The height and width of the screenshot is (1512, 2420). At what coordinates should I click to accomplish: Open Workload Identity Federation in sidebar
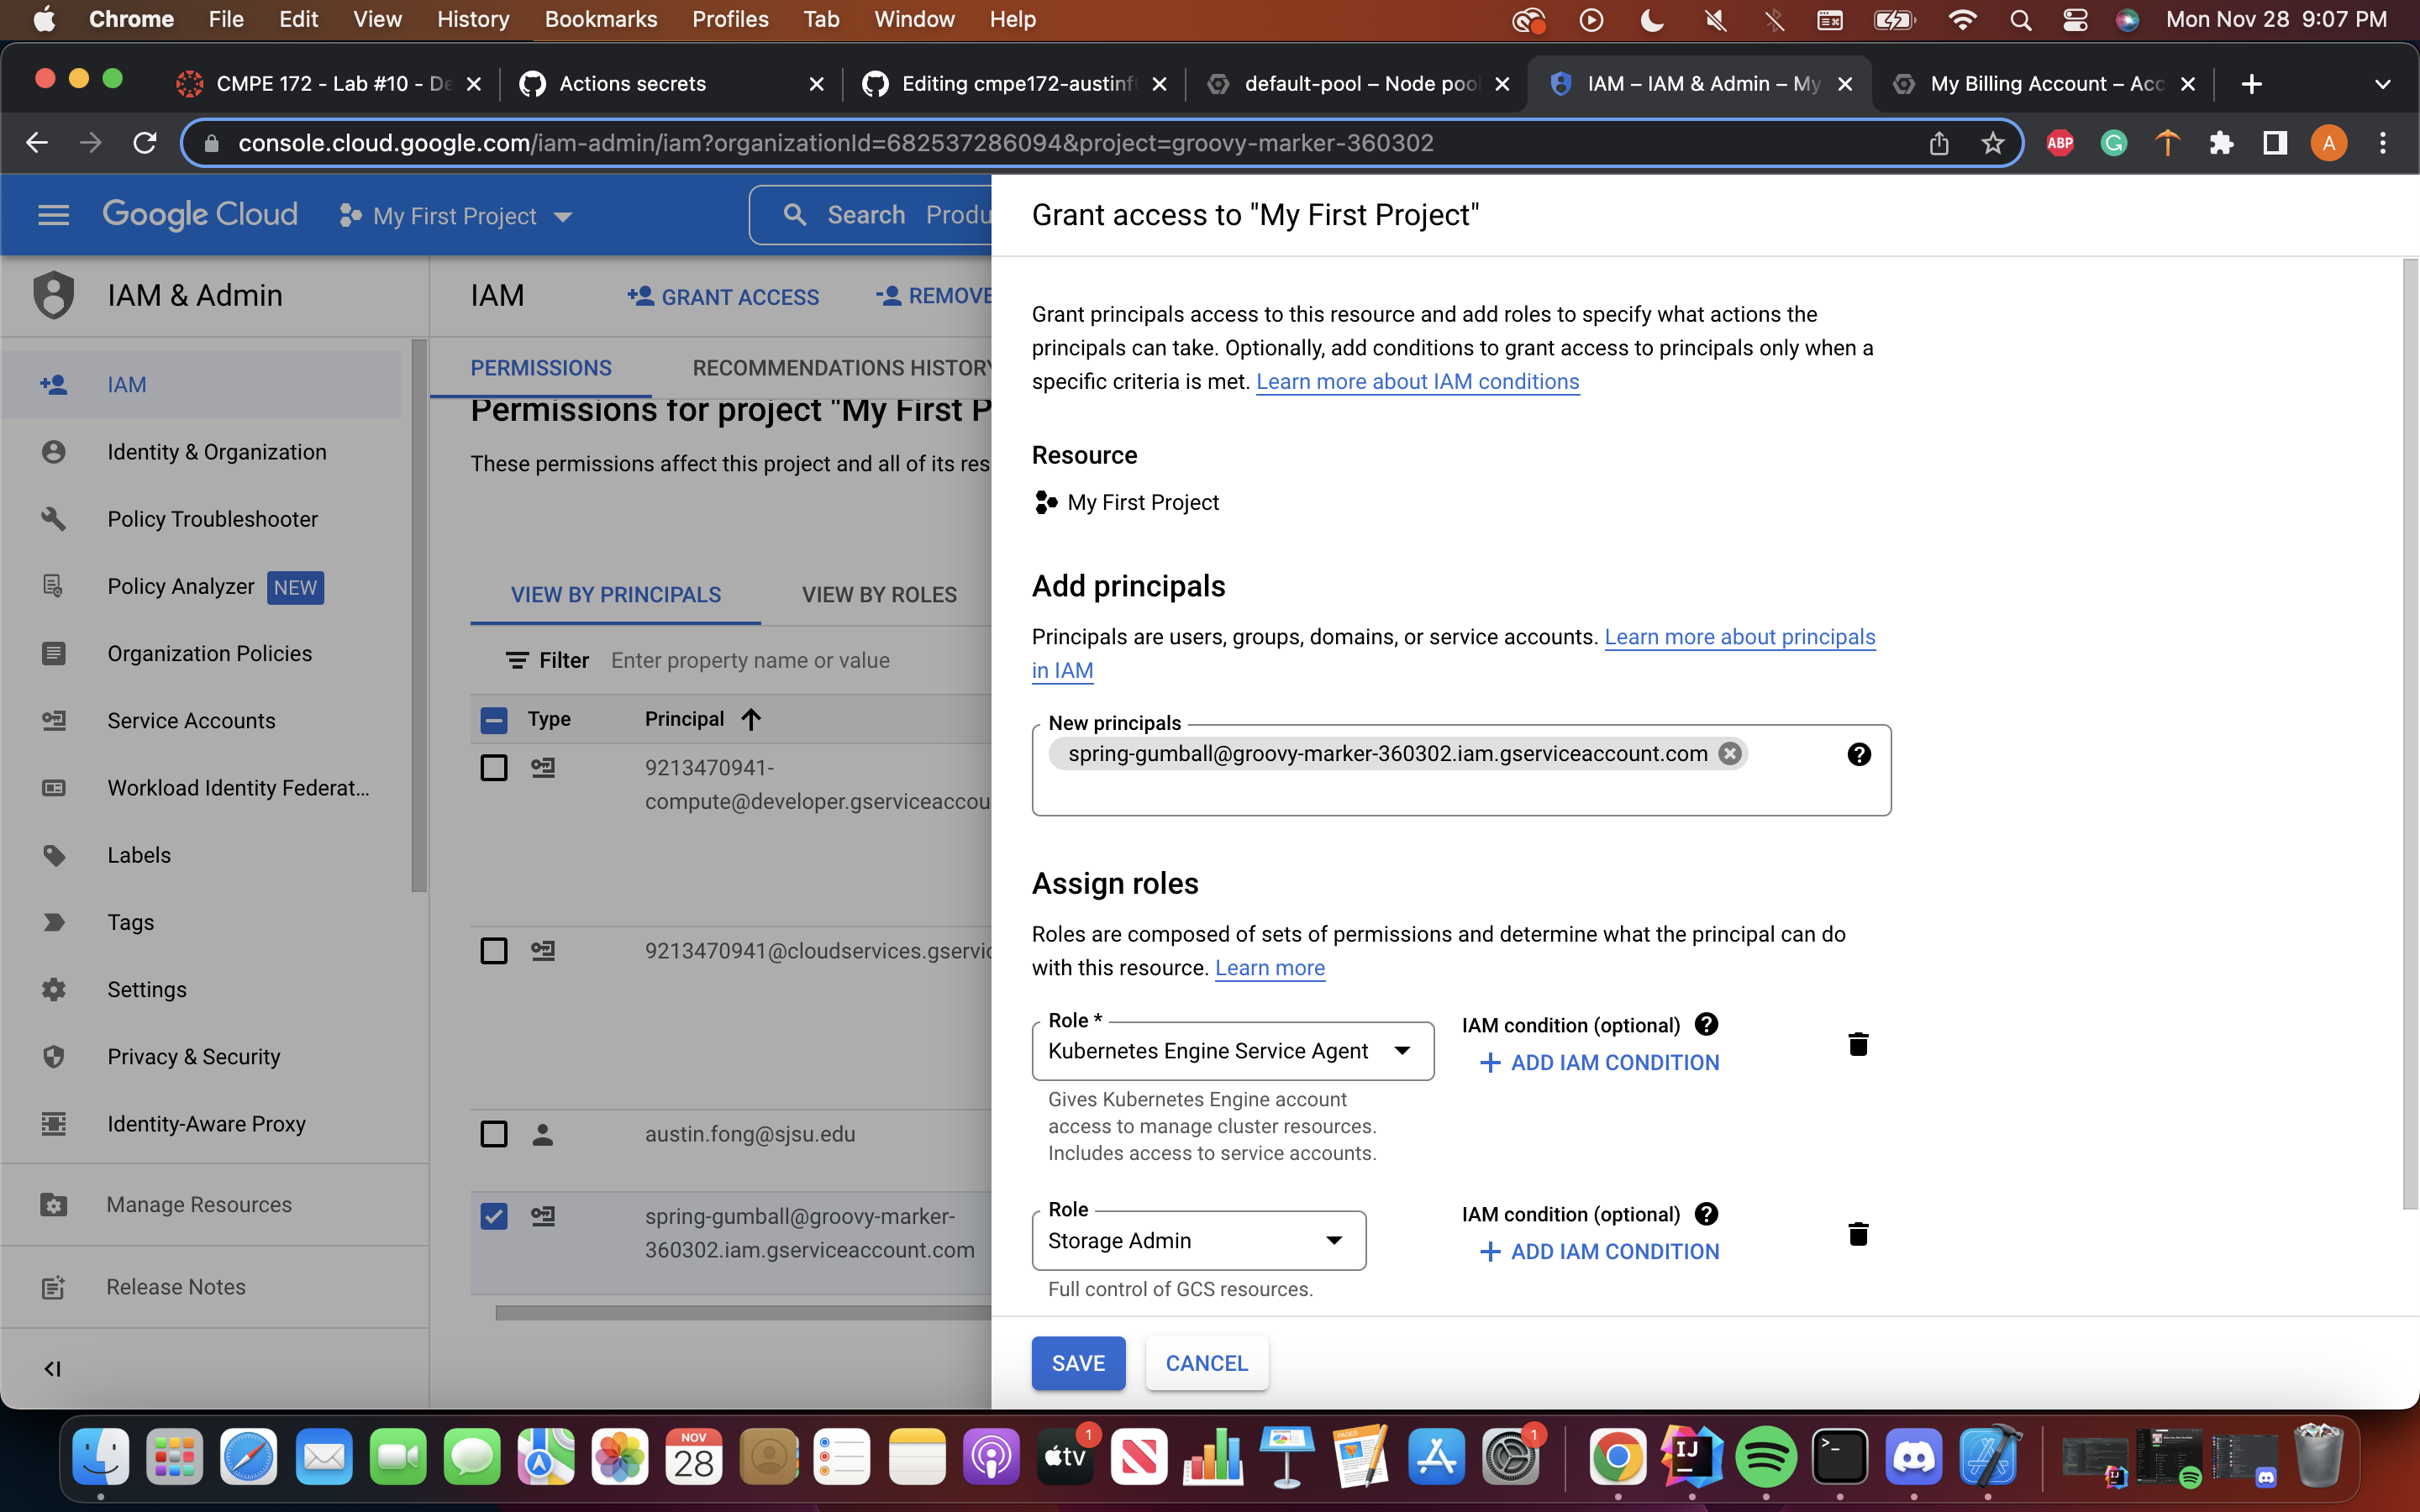pyautogui.click(x=238, y=788)
